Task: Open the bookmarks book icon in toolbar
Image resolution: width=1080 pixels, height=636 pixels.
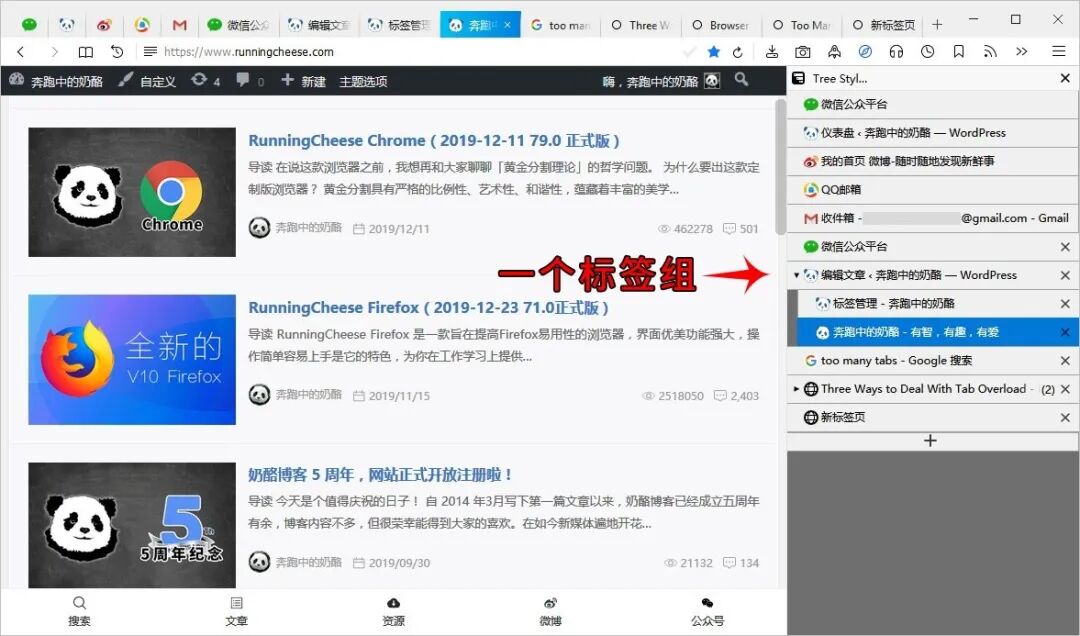Action: pyautogui.click(x=85, y=52)
